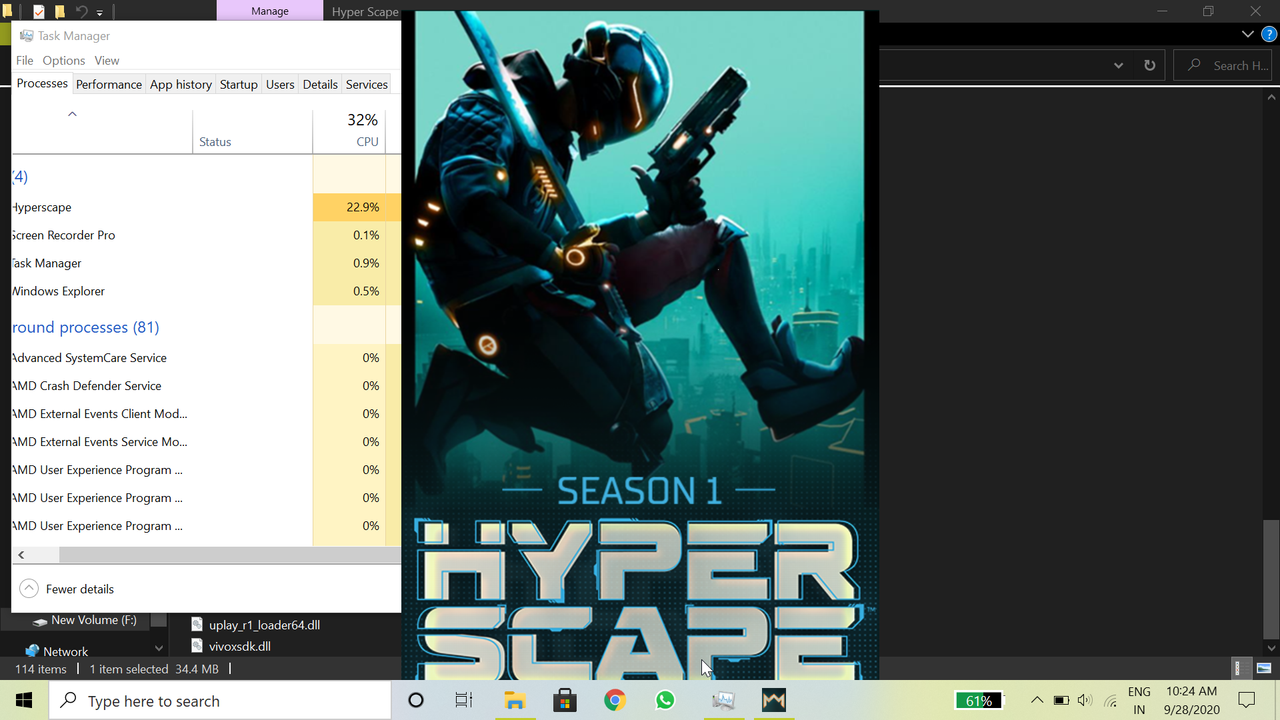Select the AMD External Events Service Module process
Viewport: 1280px width, 720px height.
(206, 441)
